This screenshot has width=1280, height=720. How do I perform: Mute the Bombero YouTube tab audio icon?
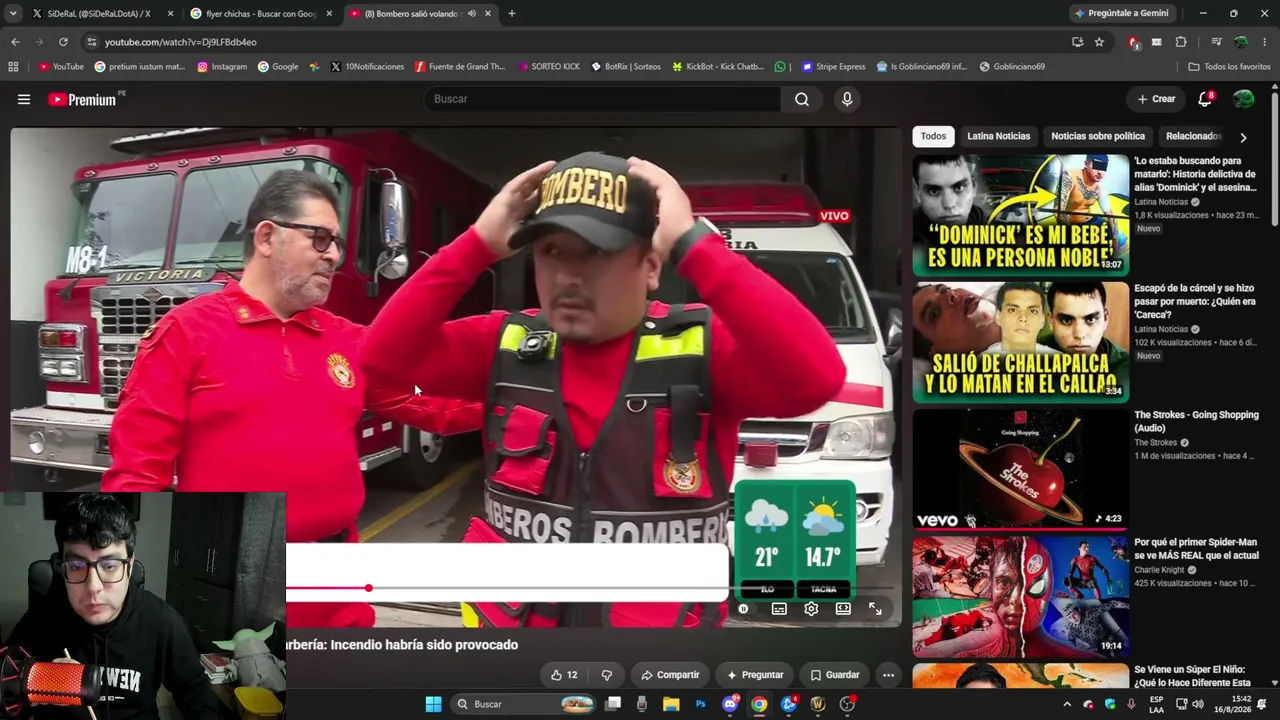472,14
